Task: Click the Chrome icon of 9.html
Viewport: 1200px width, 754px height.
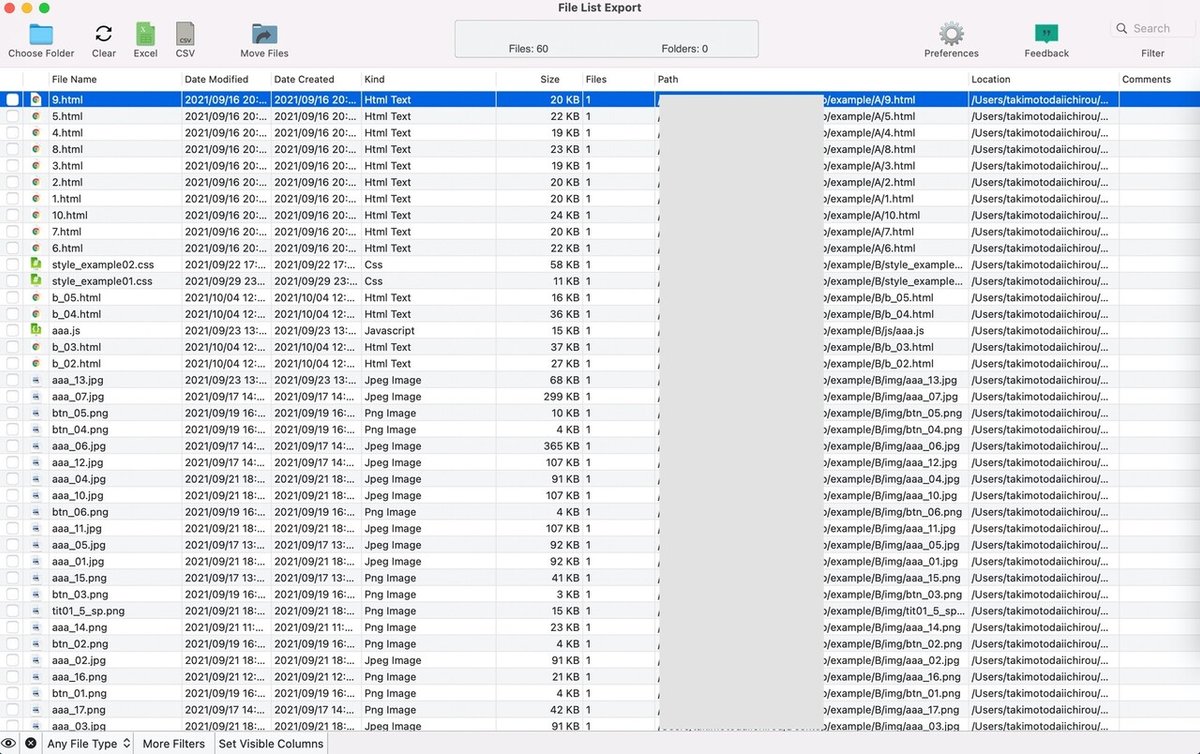Action: 36,99
